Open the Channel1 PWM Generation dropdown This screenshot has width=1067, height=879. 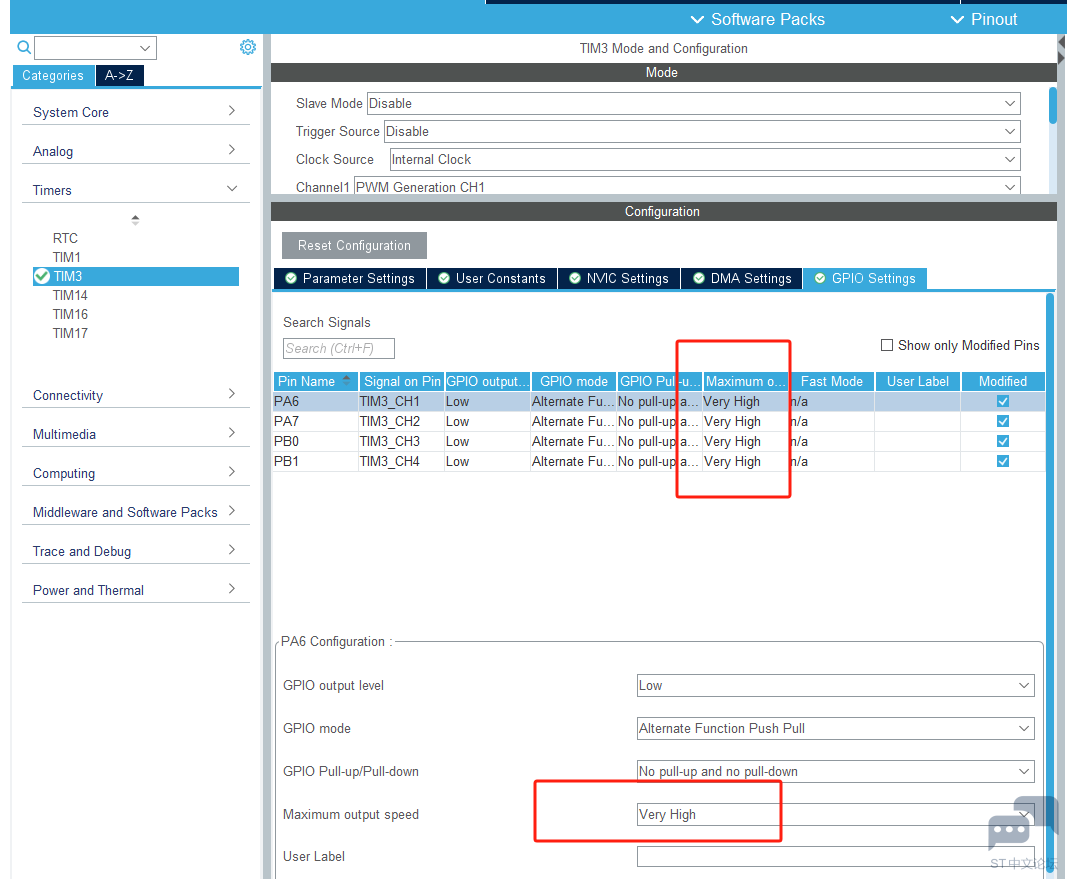coord(687,186)
